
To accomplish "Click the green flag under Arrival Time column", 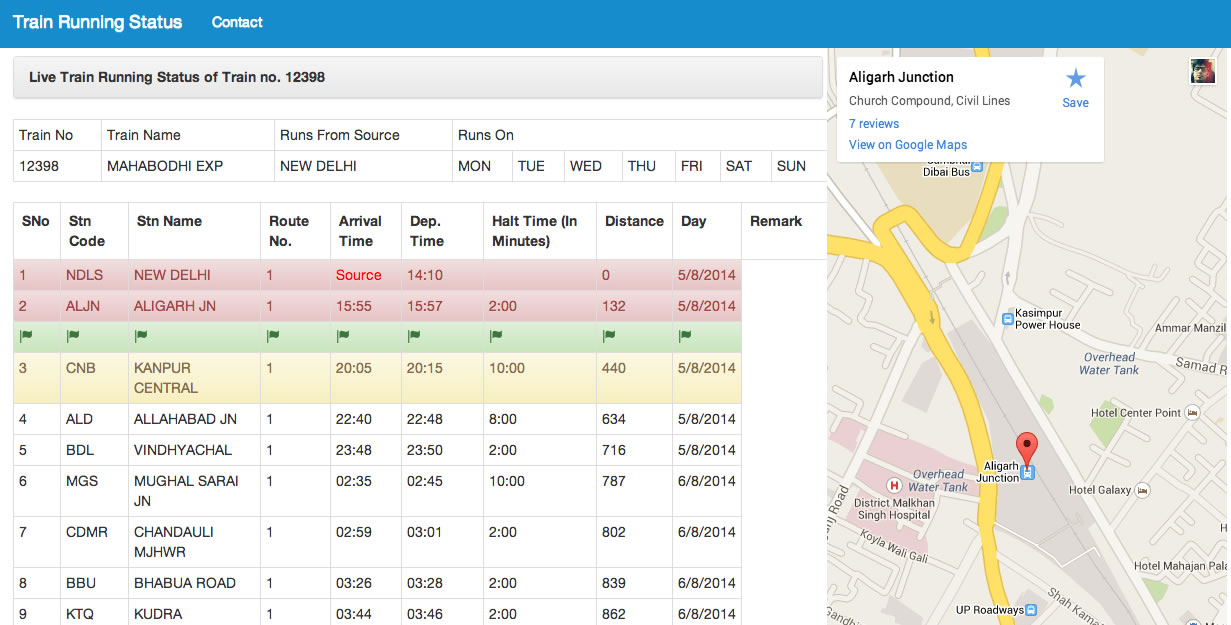I will coord(342,336).
